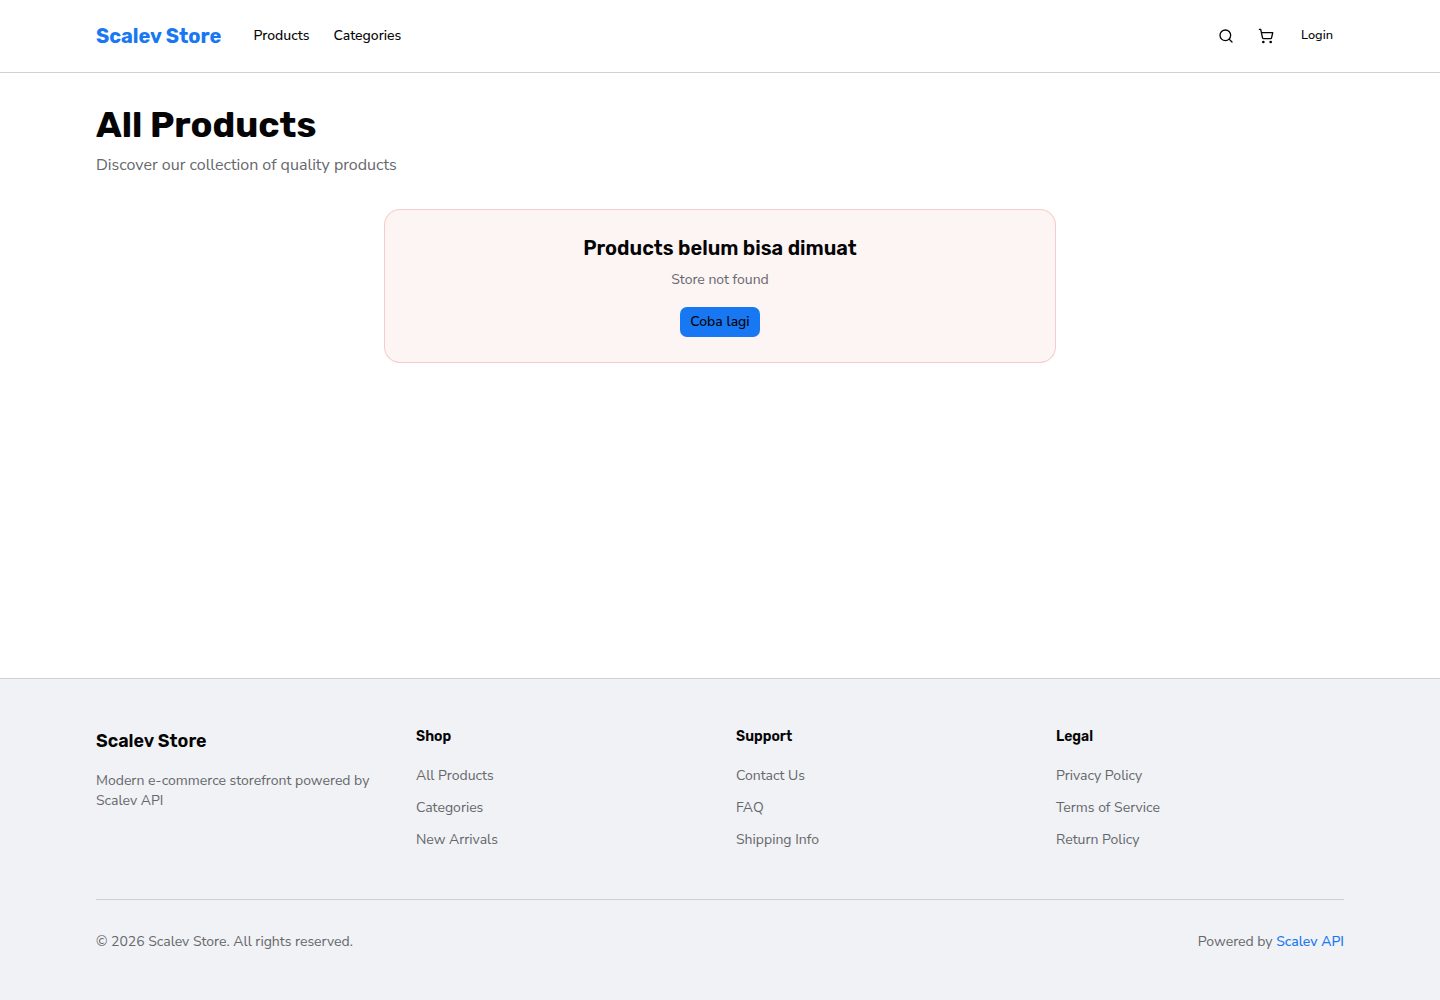Click the Scalev Store footer brand title

(x=151, y=741)
